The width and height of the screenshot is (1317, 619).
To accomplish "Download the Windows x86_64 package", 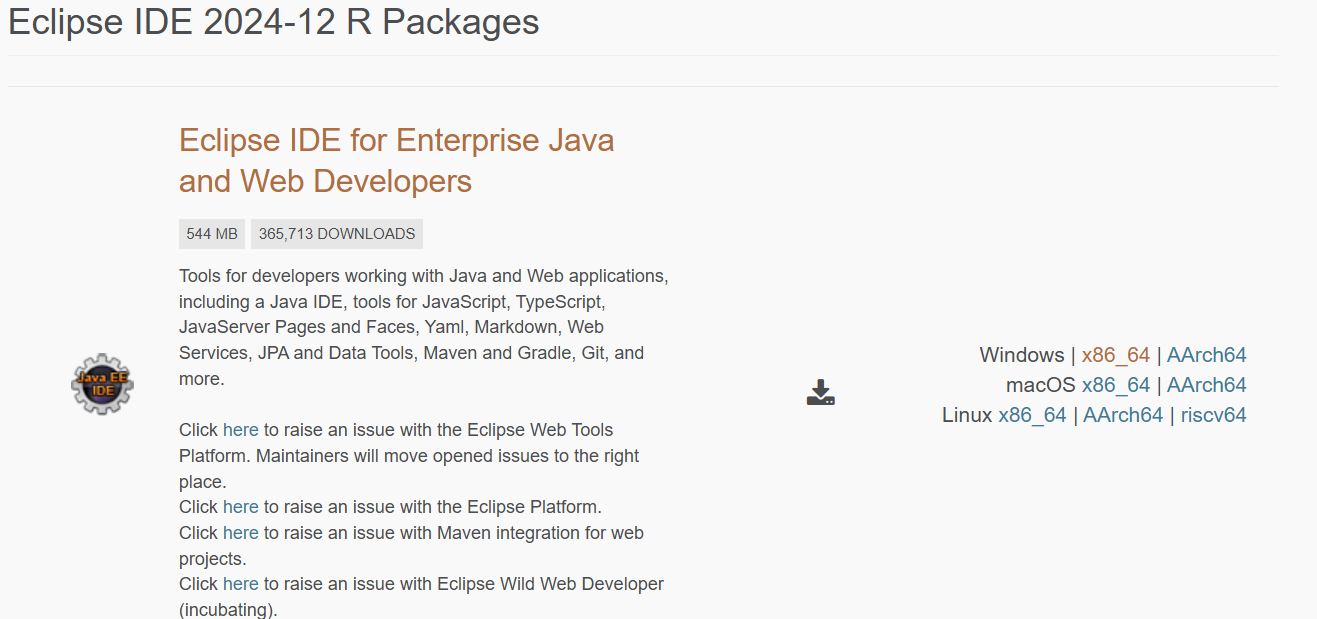I will pyautogui.click(x=1116, y=355).
